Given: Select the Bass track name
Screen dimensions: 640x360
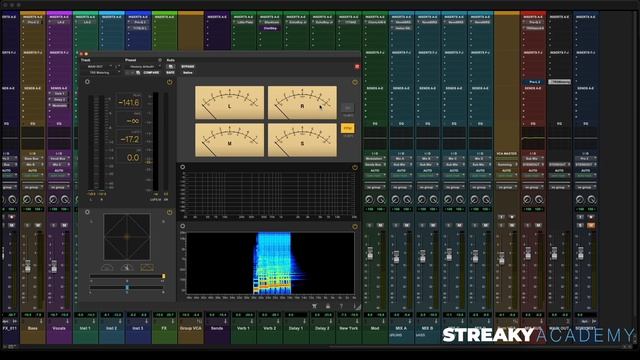Looking at the screenshot, I should [x=33, y=328].
